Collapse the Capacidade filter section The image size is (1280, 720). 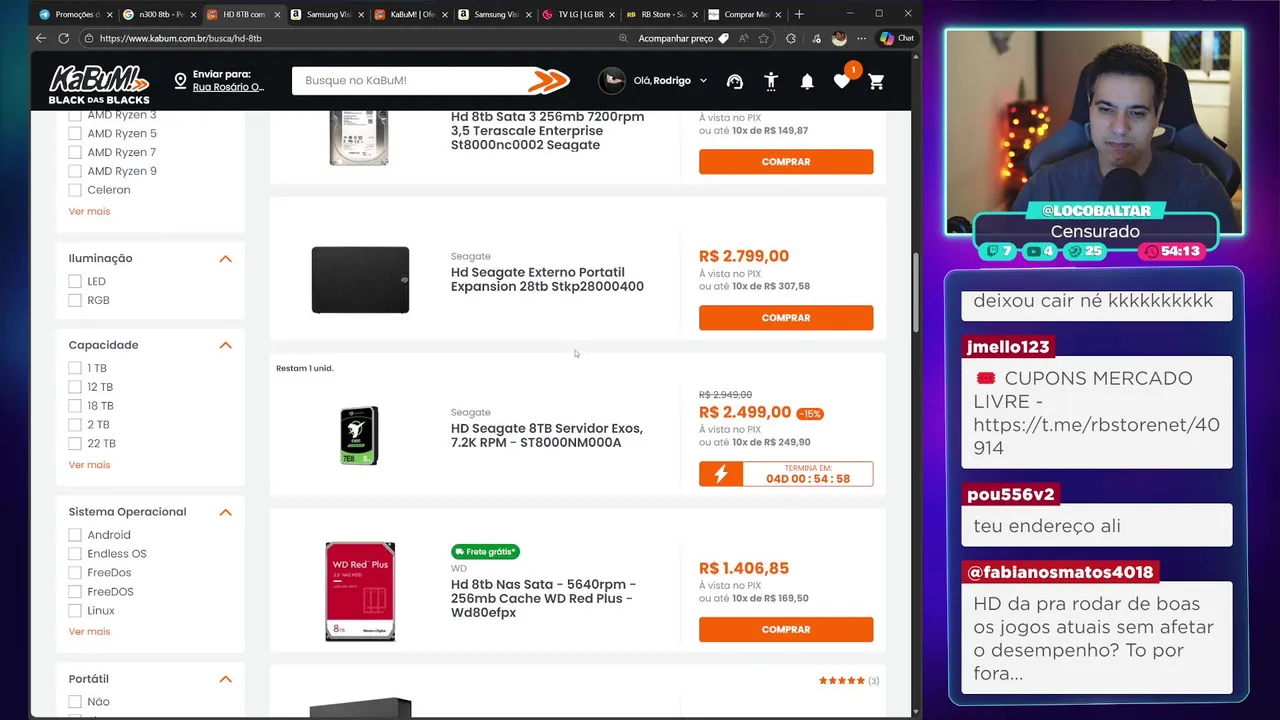225,346
